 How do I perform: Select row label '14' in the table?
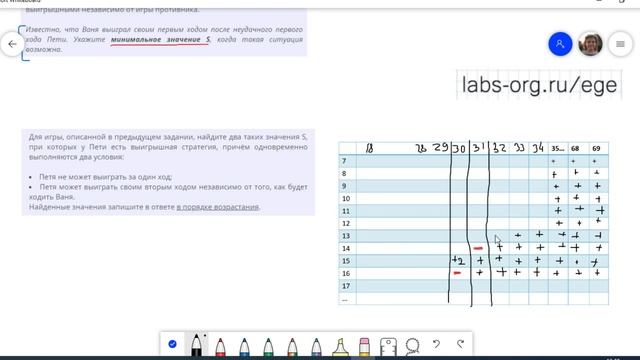(x=346, y=249)
